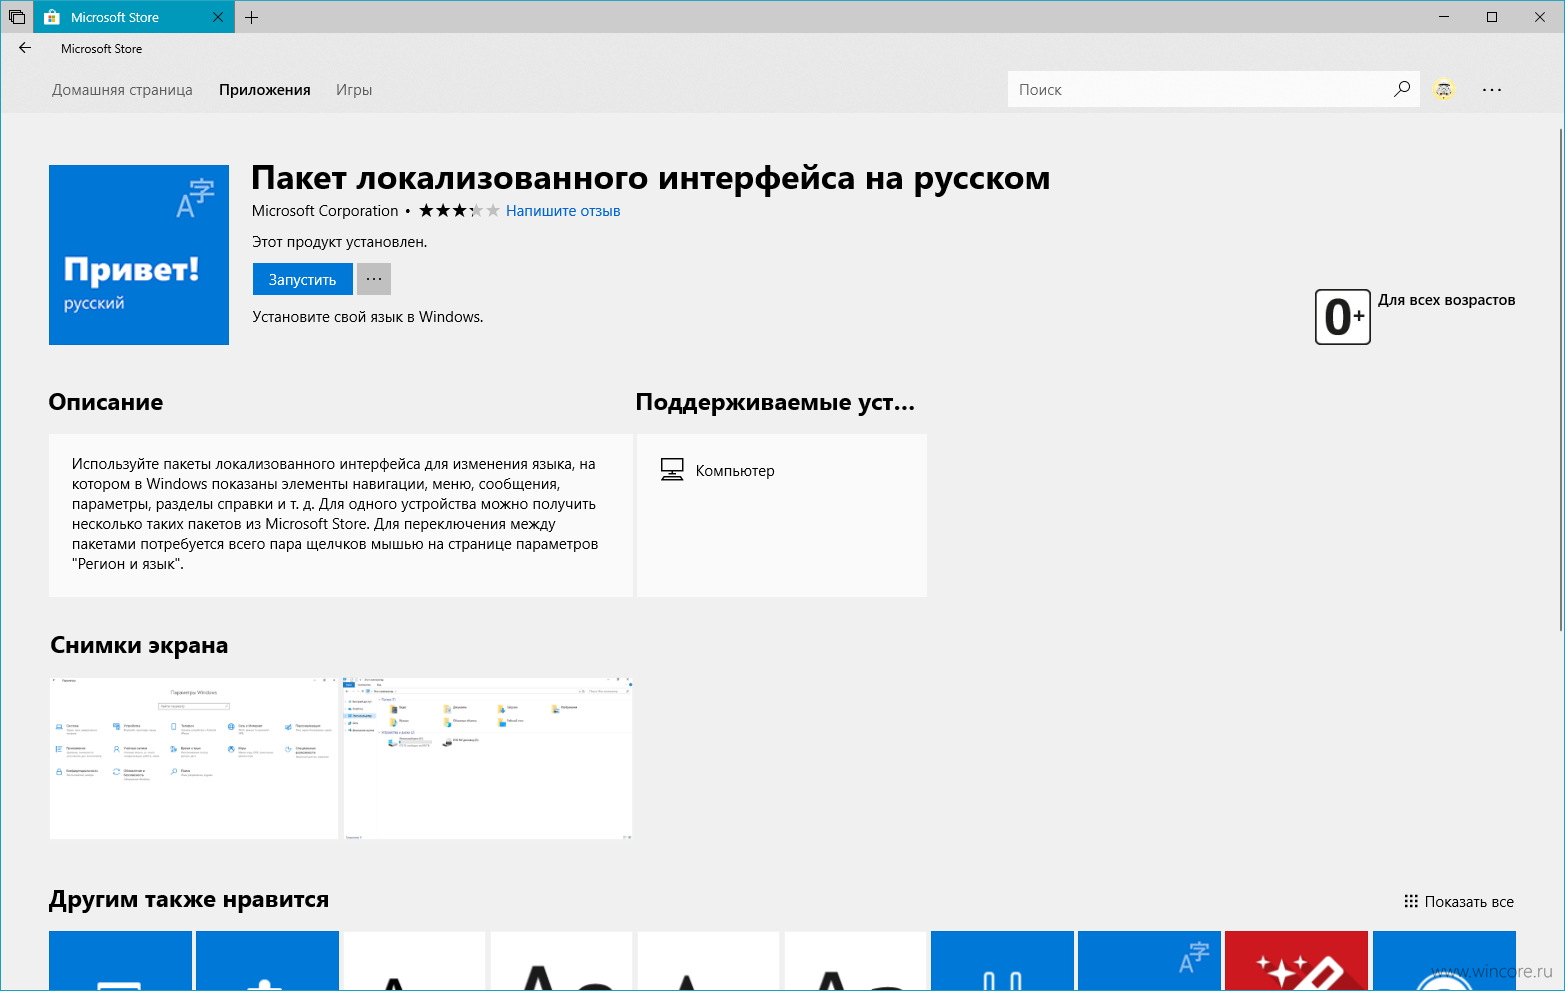Click the 0+ age rating badge

pos(1343,317)
